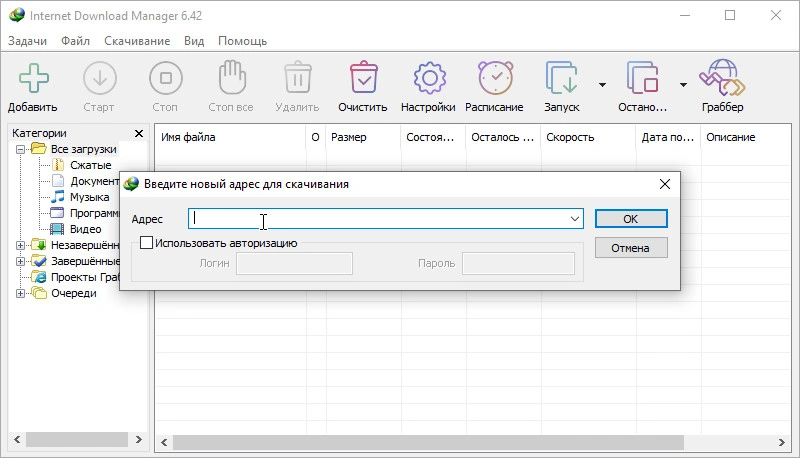Open the Помощь menu

pos(242,41)
